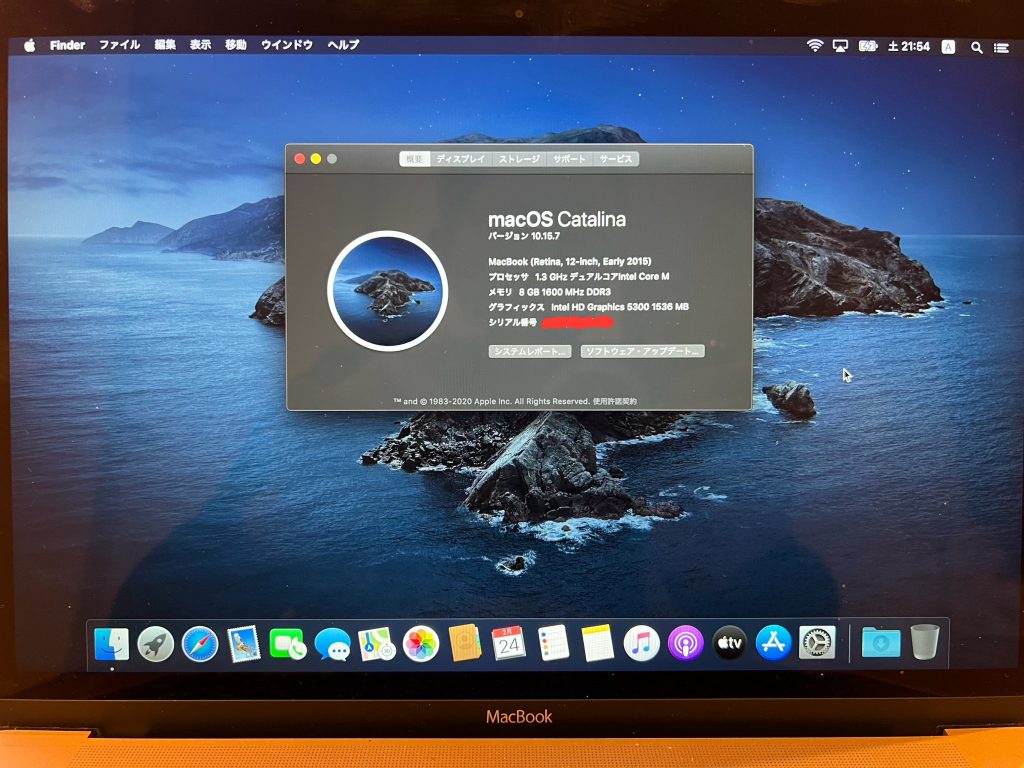Click the ソフトウェア・アップデート button

click(x=643, y=352)
